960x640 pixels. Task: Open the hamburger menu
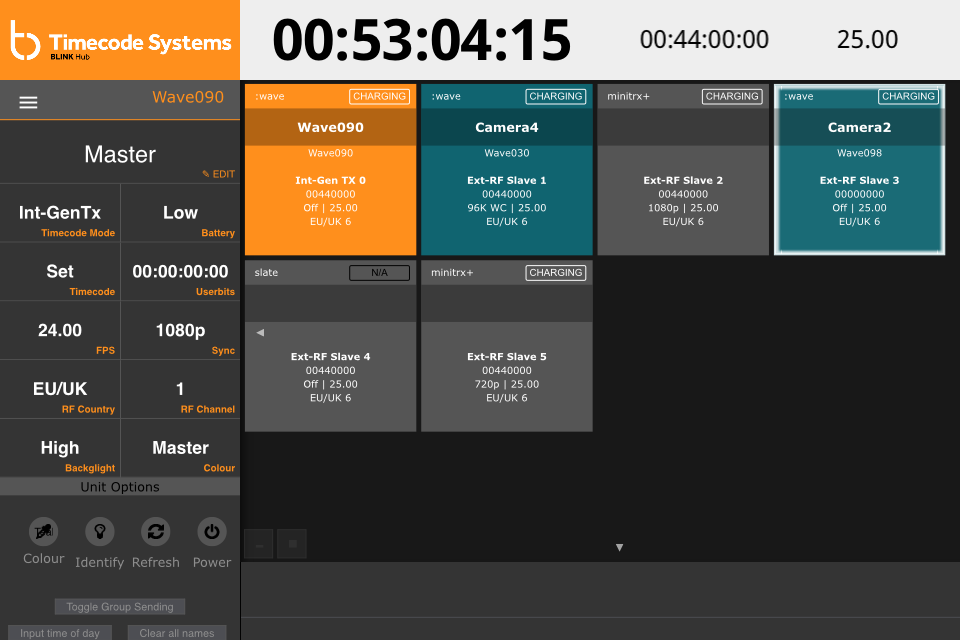[x=28, y=102]
